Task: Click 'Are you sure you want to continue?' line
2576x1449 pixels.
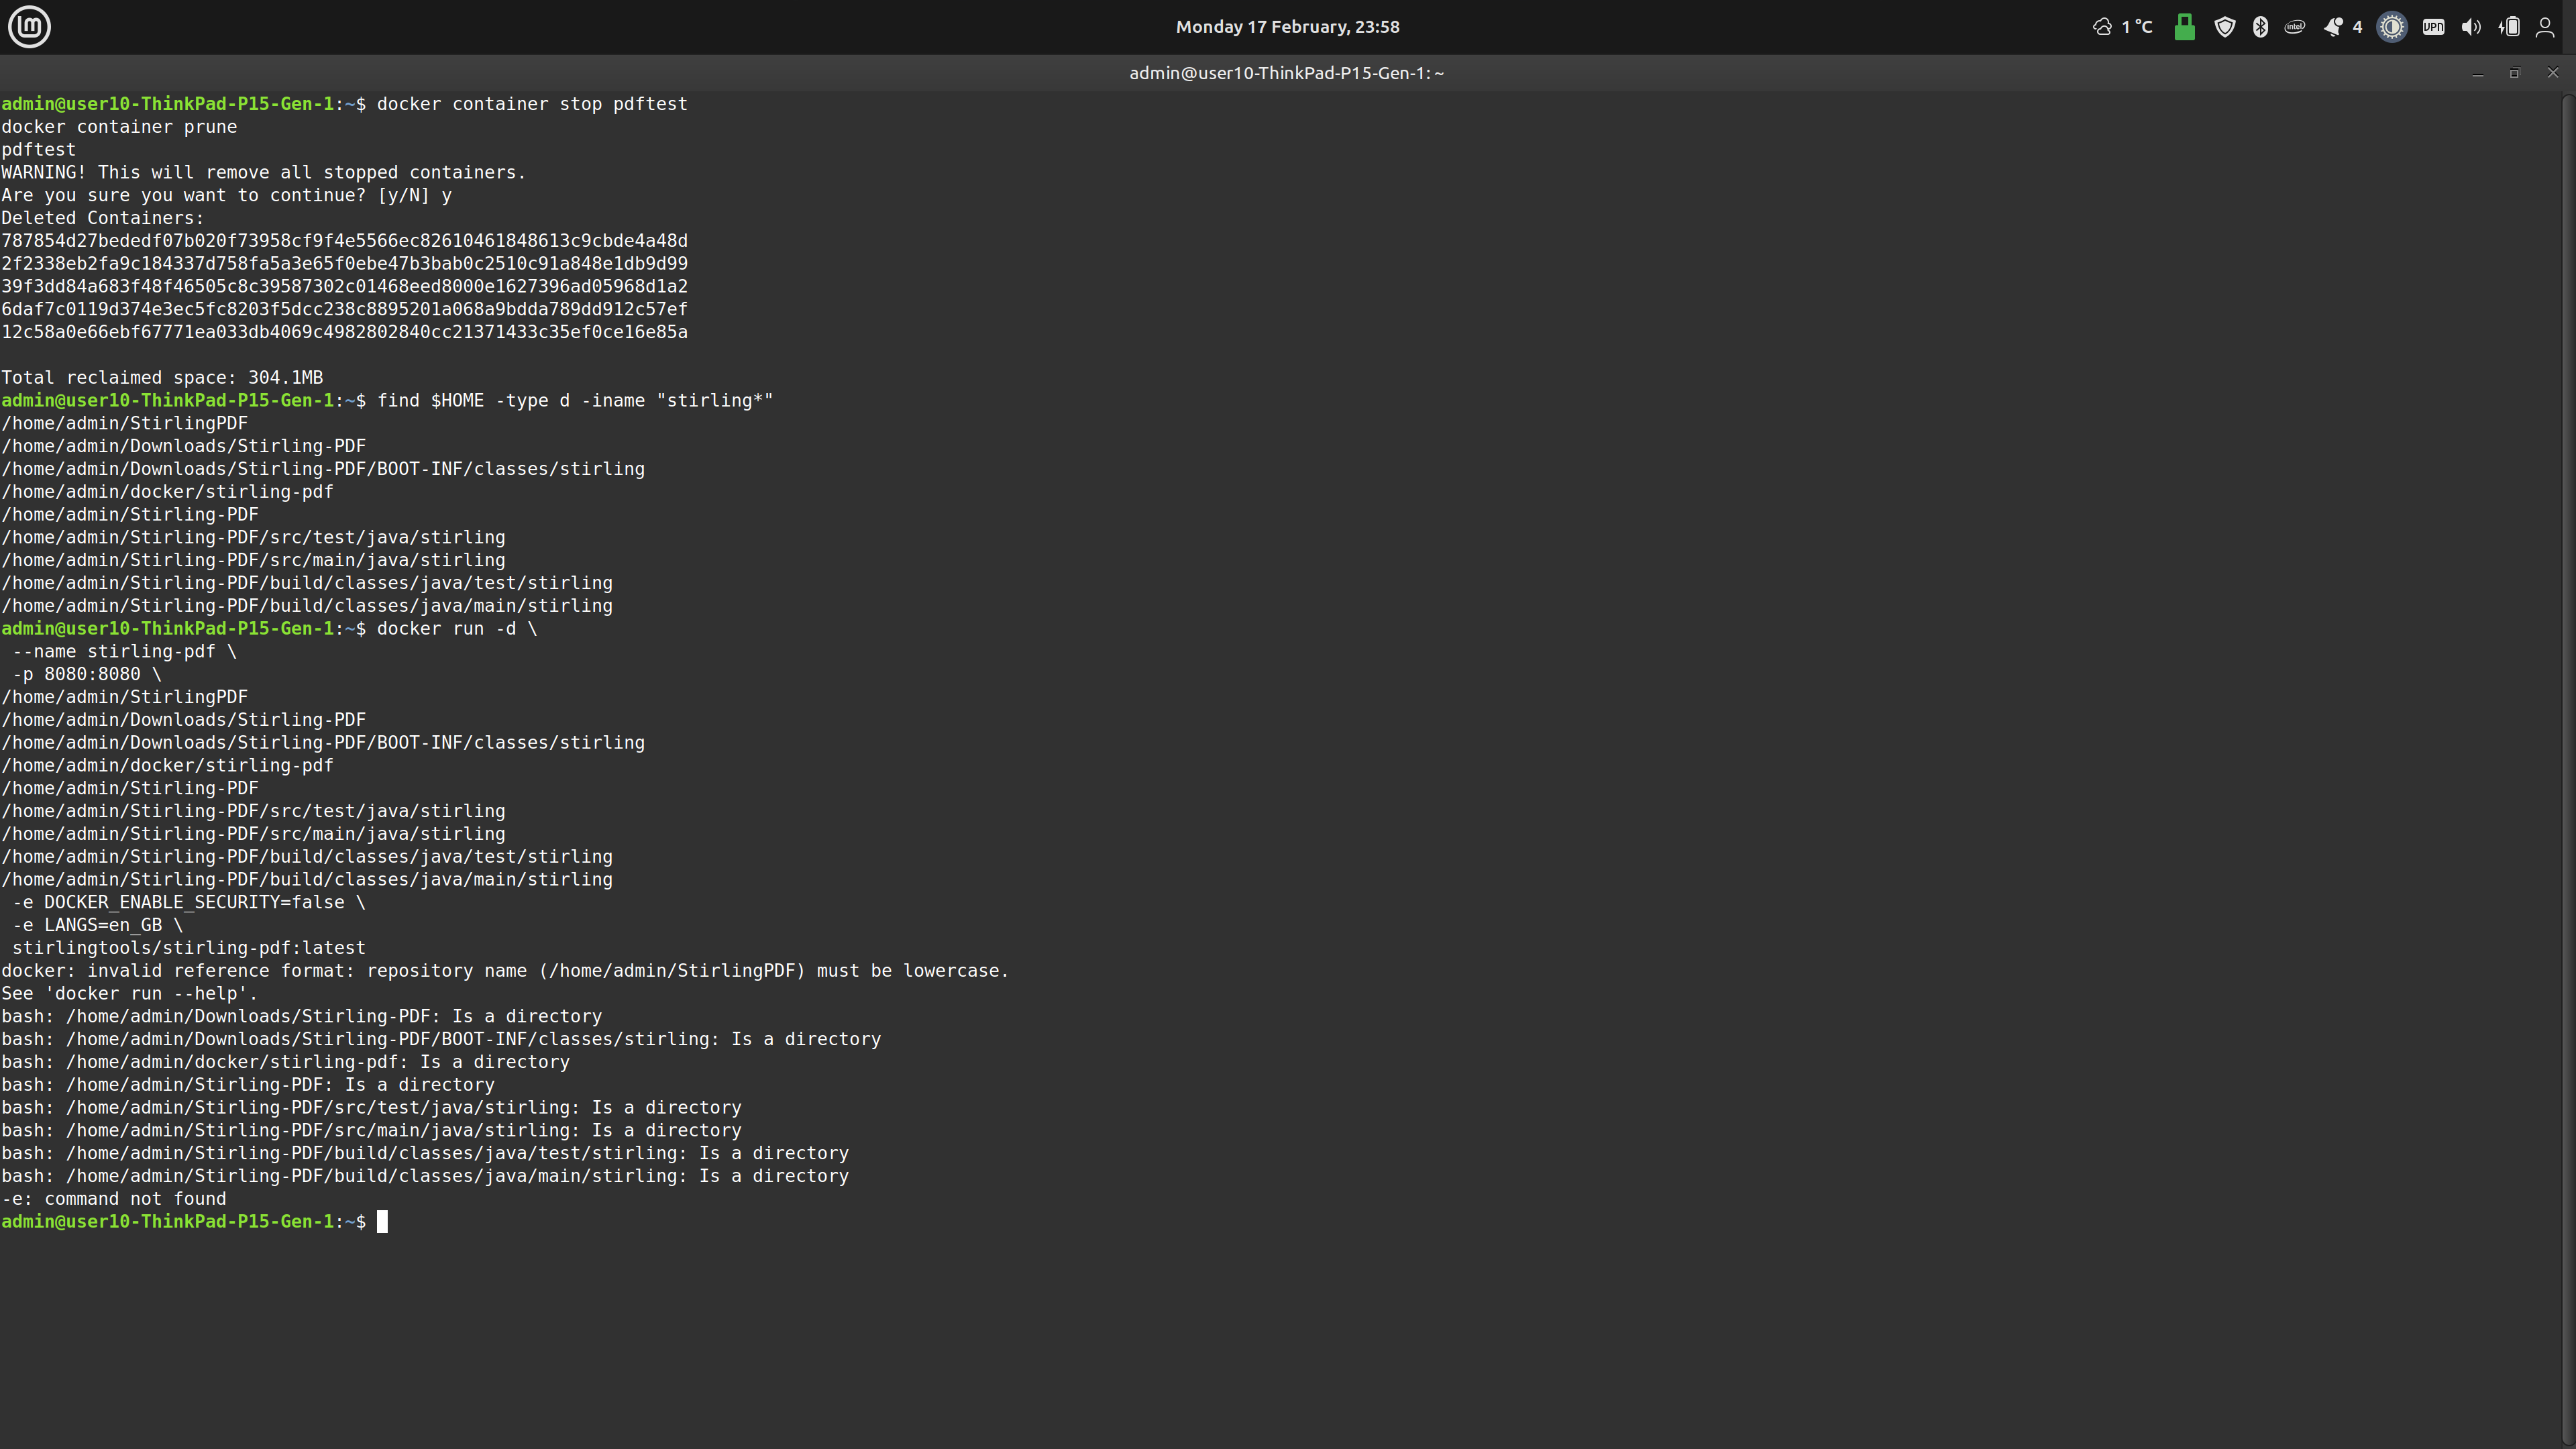Action: coord(226,196)
